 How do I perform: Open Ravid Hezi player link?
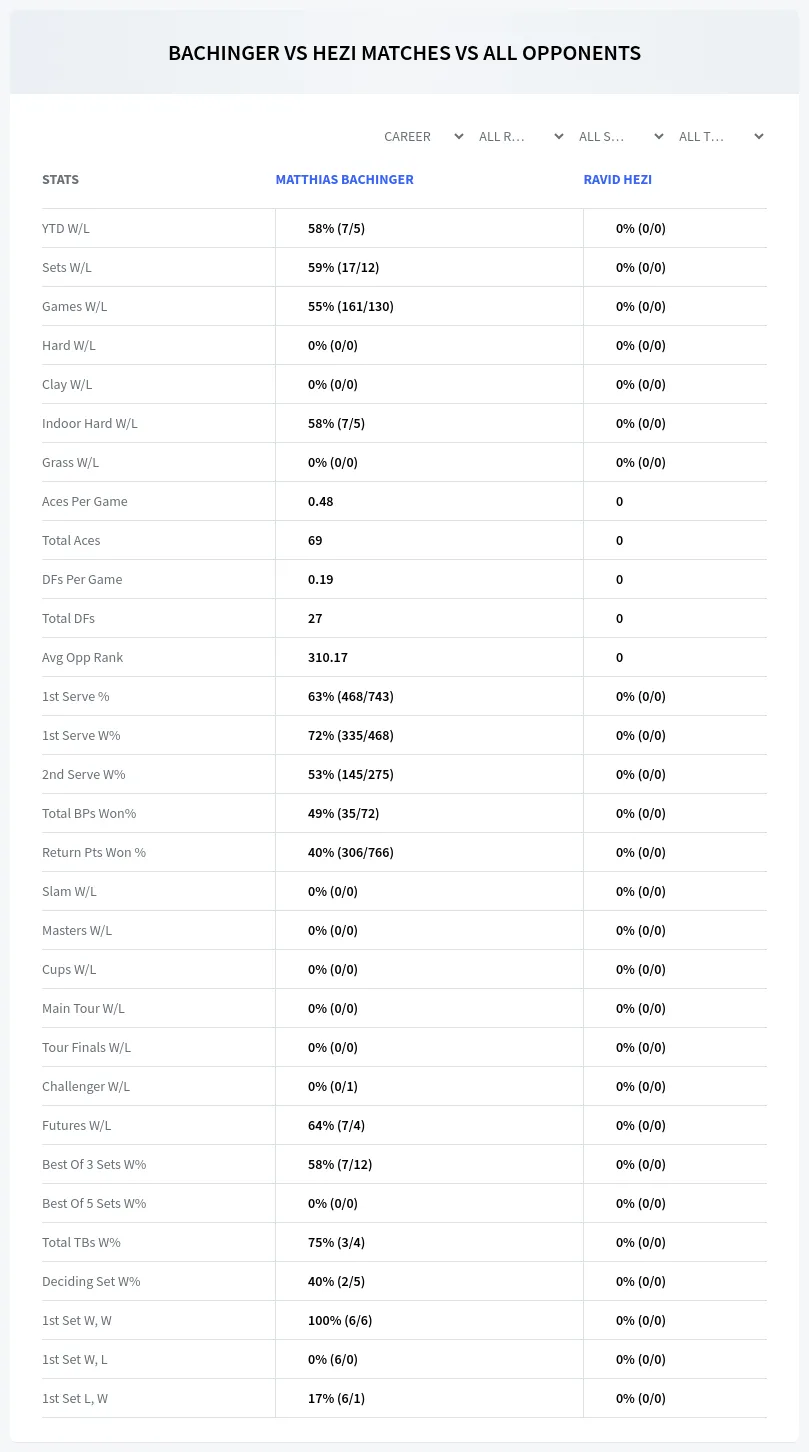[617, 180]
